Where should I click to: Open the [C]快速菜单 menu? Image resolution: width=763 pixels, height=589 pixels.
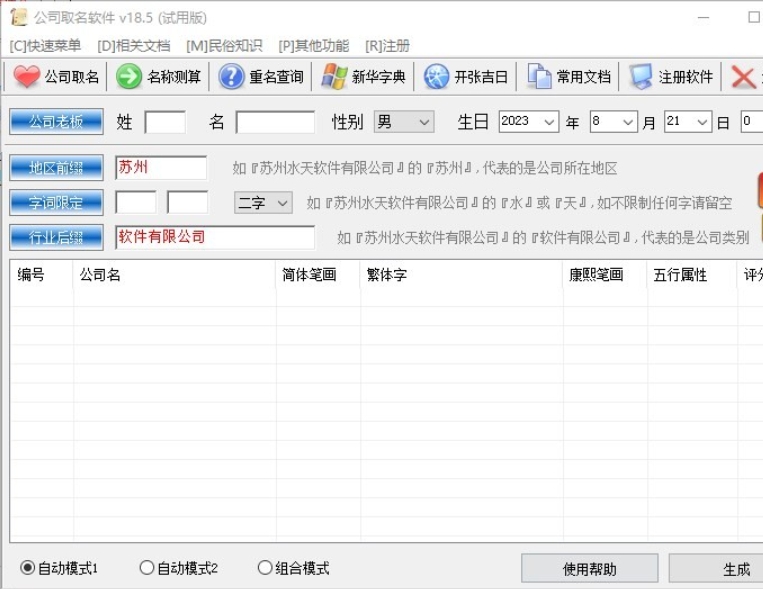tap(45, 46)
